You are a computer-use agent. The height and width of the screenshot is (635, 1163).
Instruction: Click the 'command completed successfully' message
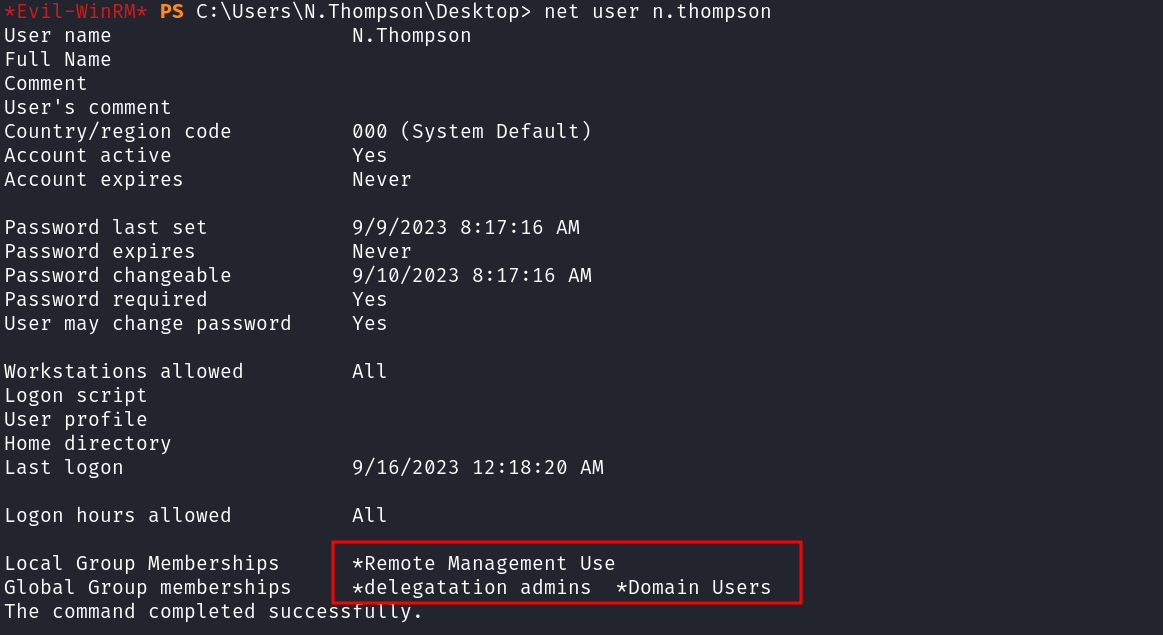tap(213, 612)
